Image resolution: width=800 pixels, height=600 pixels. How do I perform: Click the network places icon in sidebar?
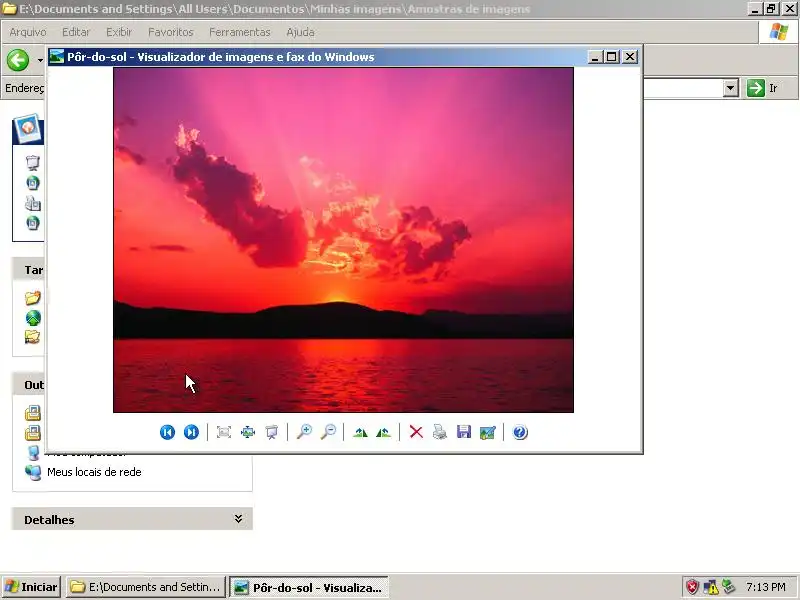tap(33, 472)
